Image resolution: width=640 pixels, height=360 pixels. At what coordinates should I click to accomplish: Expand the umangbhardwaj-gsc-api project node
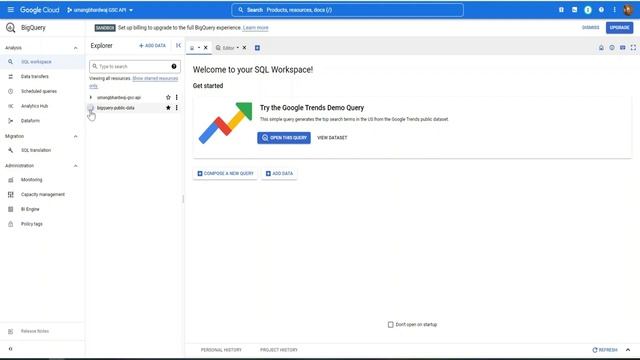91,98
